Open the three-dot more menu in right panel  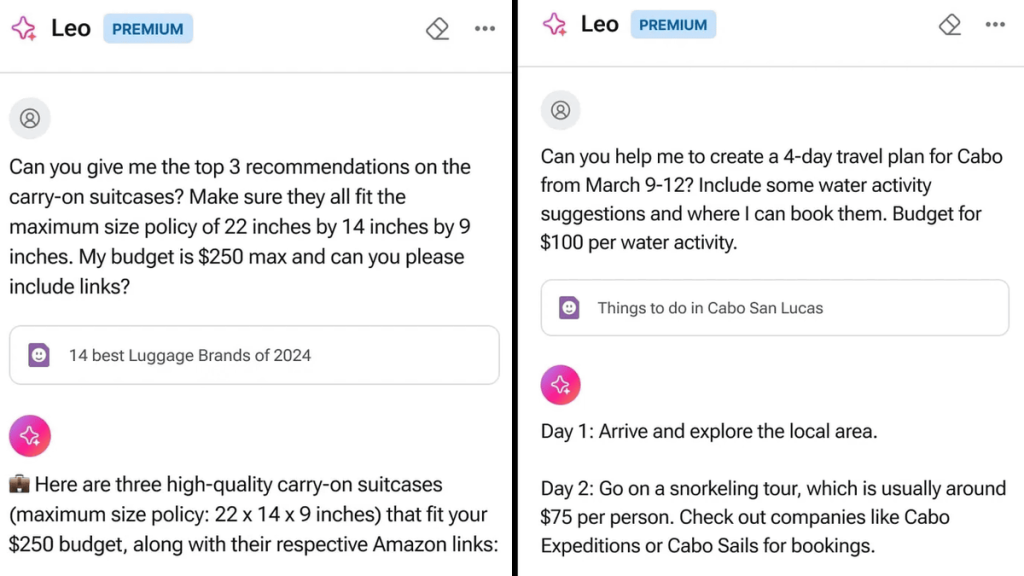(995, 24)
